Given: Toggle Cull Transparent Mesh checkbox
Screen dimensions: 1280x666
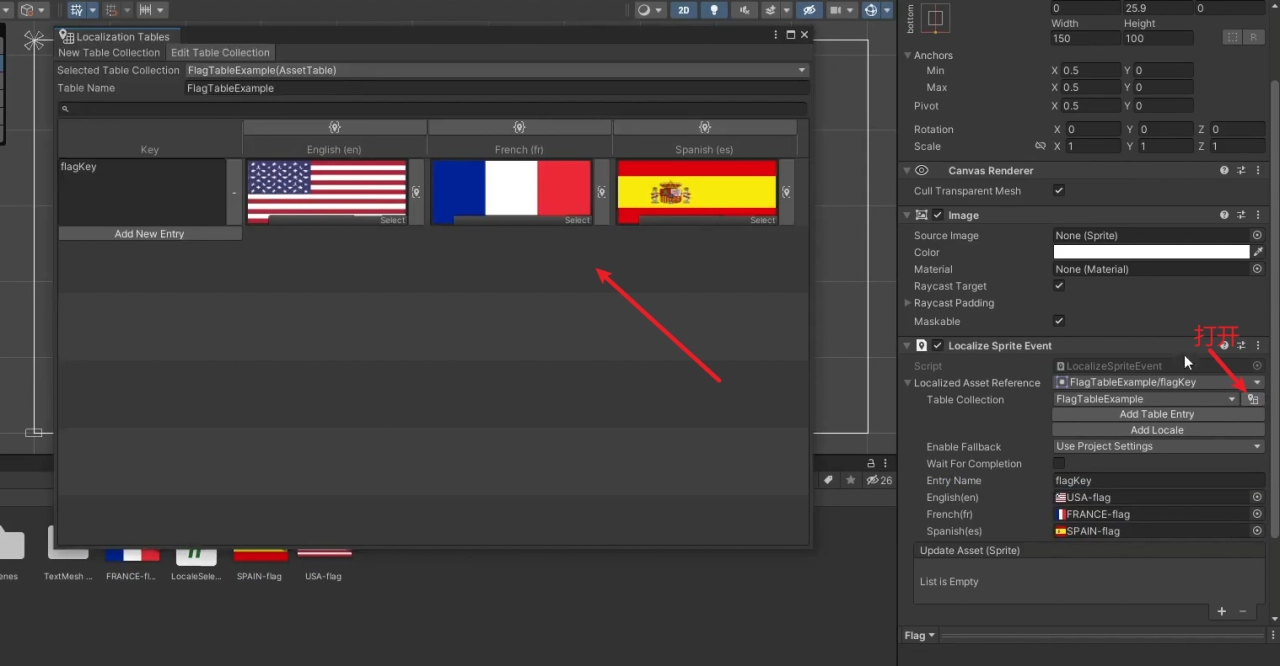Looking at the screenshot, I should 1059,190.
